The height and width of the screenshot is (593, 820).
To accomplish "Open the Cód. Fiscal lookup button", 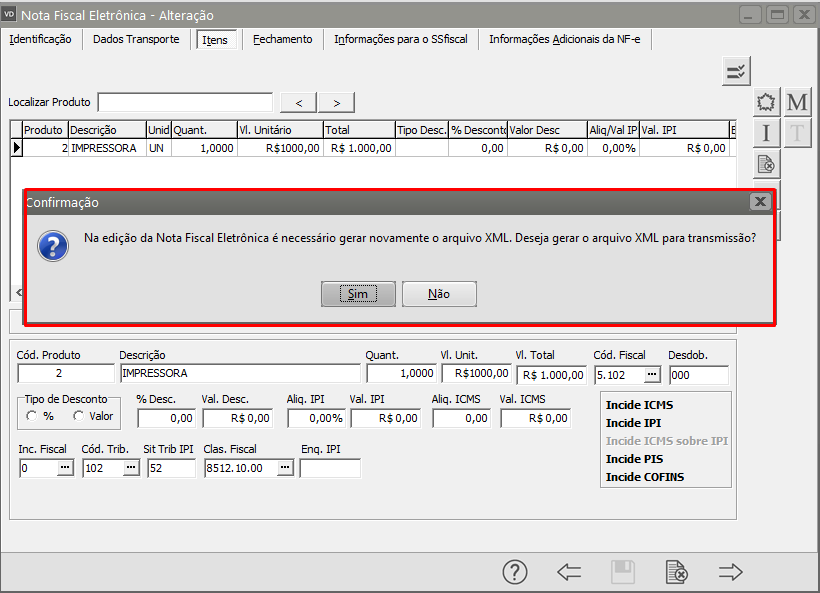I will [x=652, y=374].
